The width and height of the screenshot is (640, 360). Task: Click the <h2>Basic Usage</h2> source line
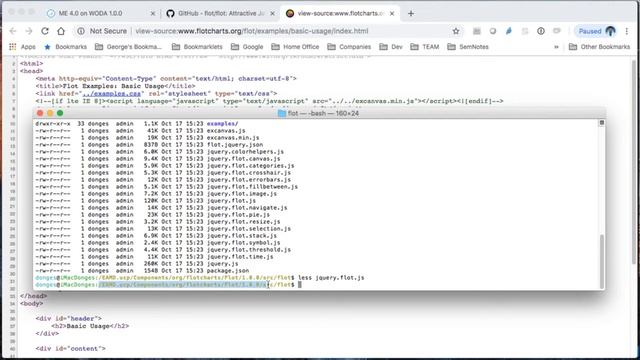pyautogui.click(x=90, y=326)
